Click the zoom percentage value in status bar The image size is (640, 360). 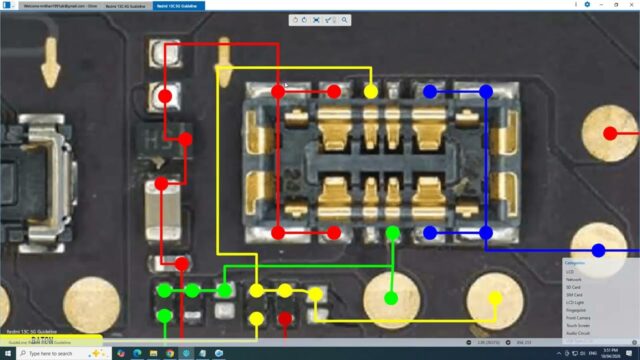click(489, 342)
